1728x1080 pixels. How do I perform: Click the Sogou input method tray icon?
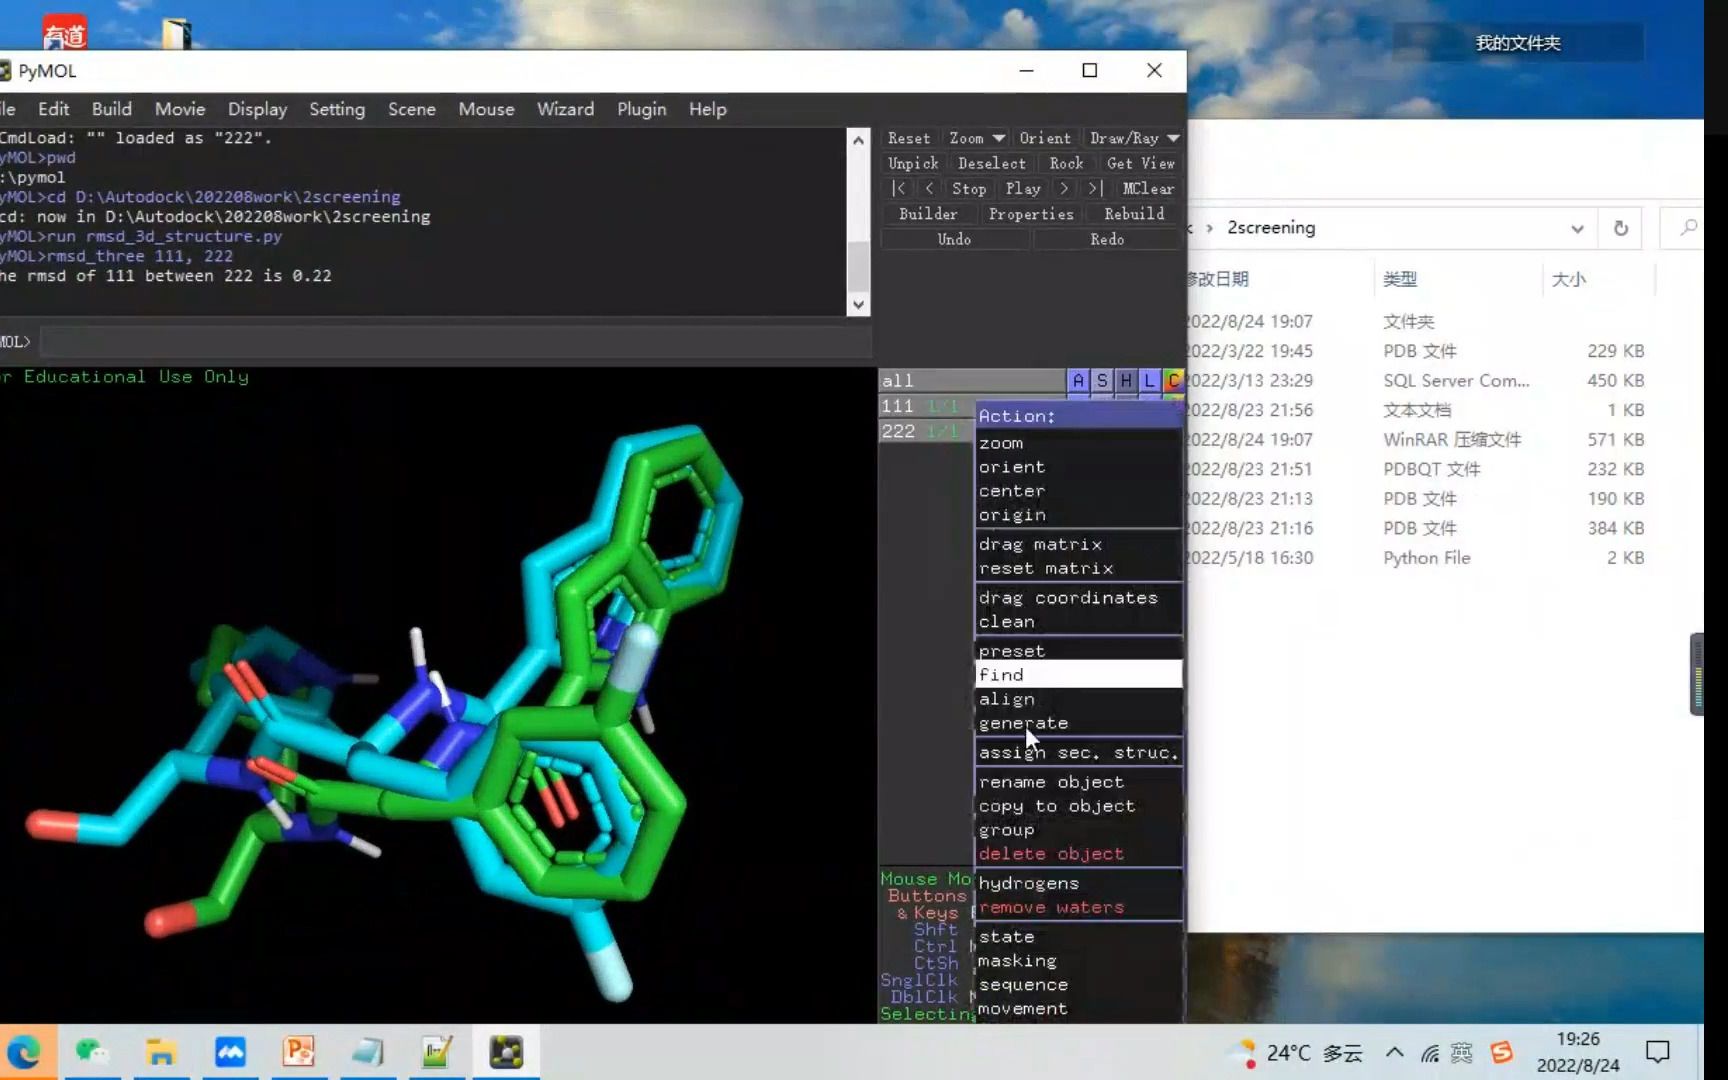click(x=1502, y=1052)
